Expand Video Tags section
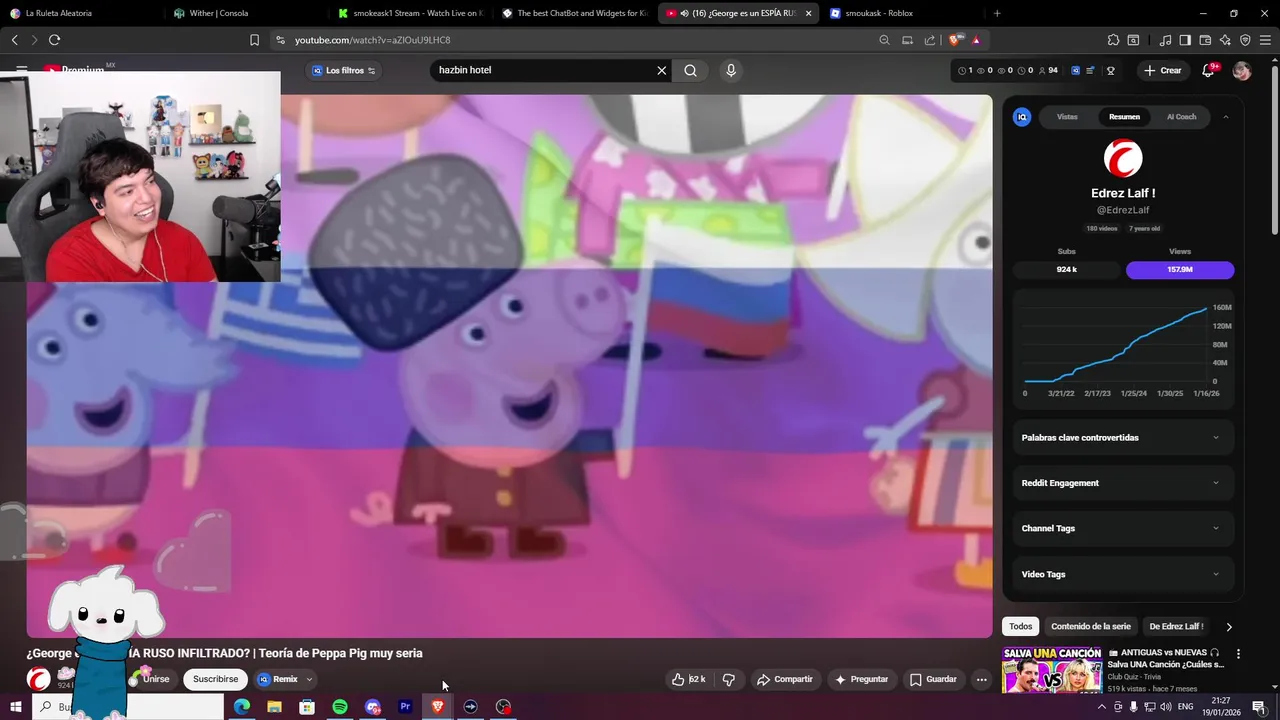Screen dimensions: 1280x720 (x=1123, y=574)
